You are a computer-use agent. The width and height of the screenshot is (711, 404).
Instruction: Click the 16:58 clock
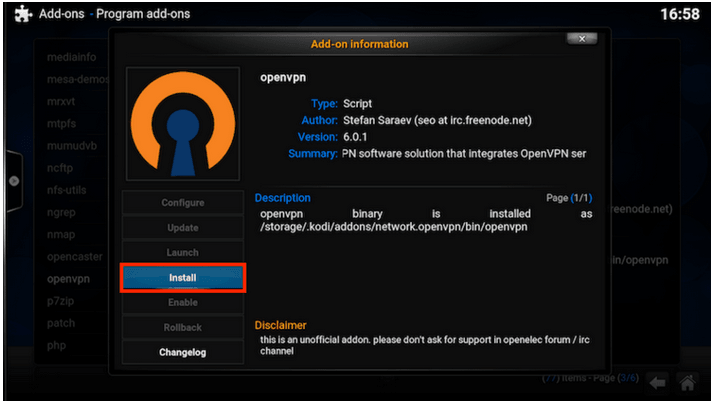point(680,14)
